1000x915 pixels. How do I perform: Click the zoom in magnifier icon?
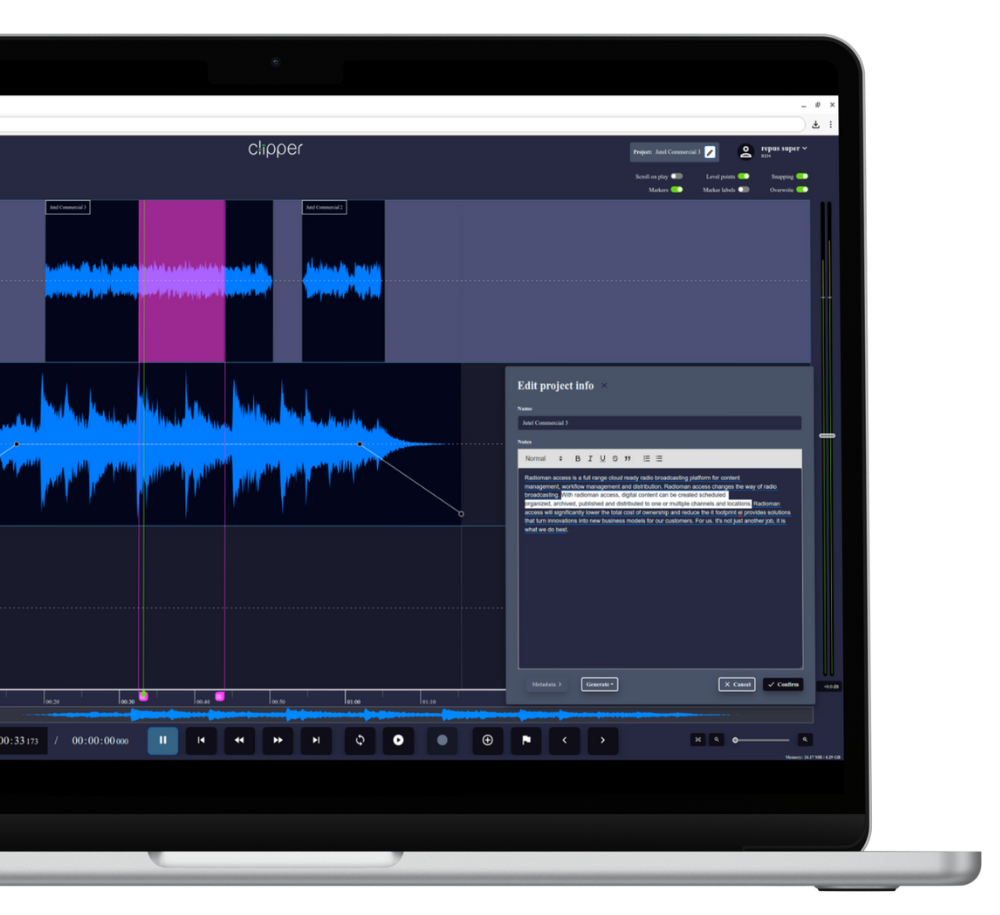coord(805,740)
